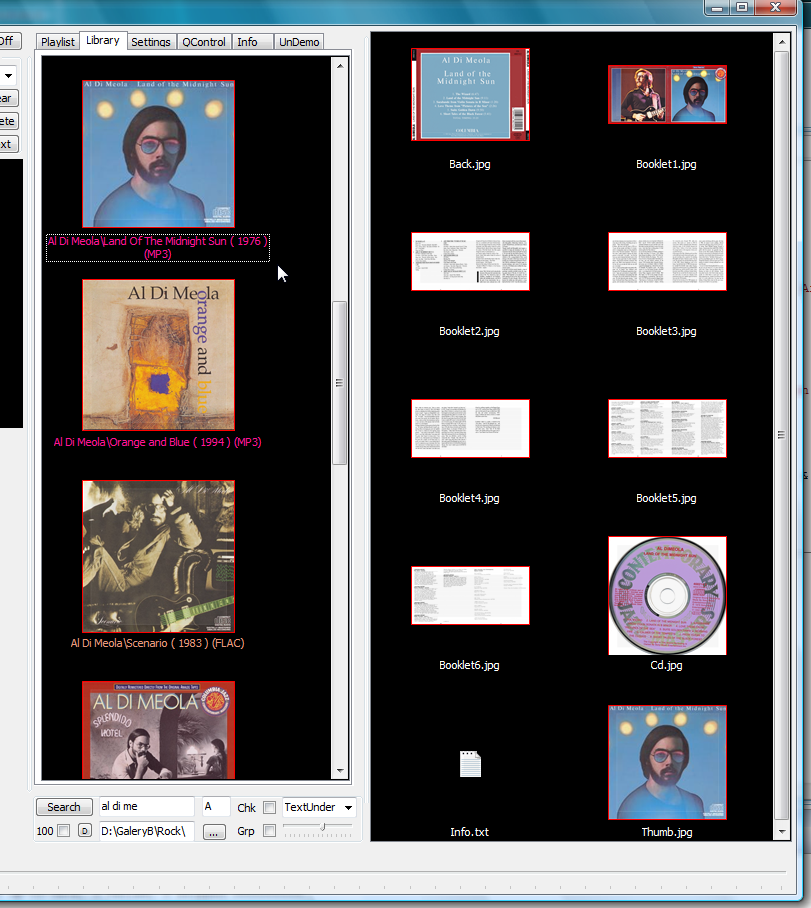The width and height of the screenshot is (811, 908).
Task: Click library list scroll up arrow
Action: 340,66
